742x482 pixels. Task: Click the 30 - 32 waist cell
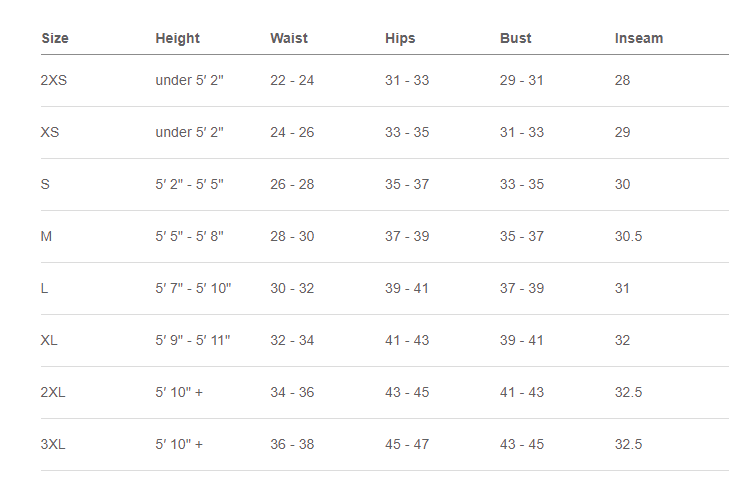coord(292,288)
